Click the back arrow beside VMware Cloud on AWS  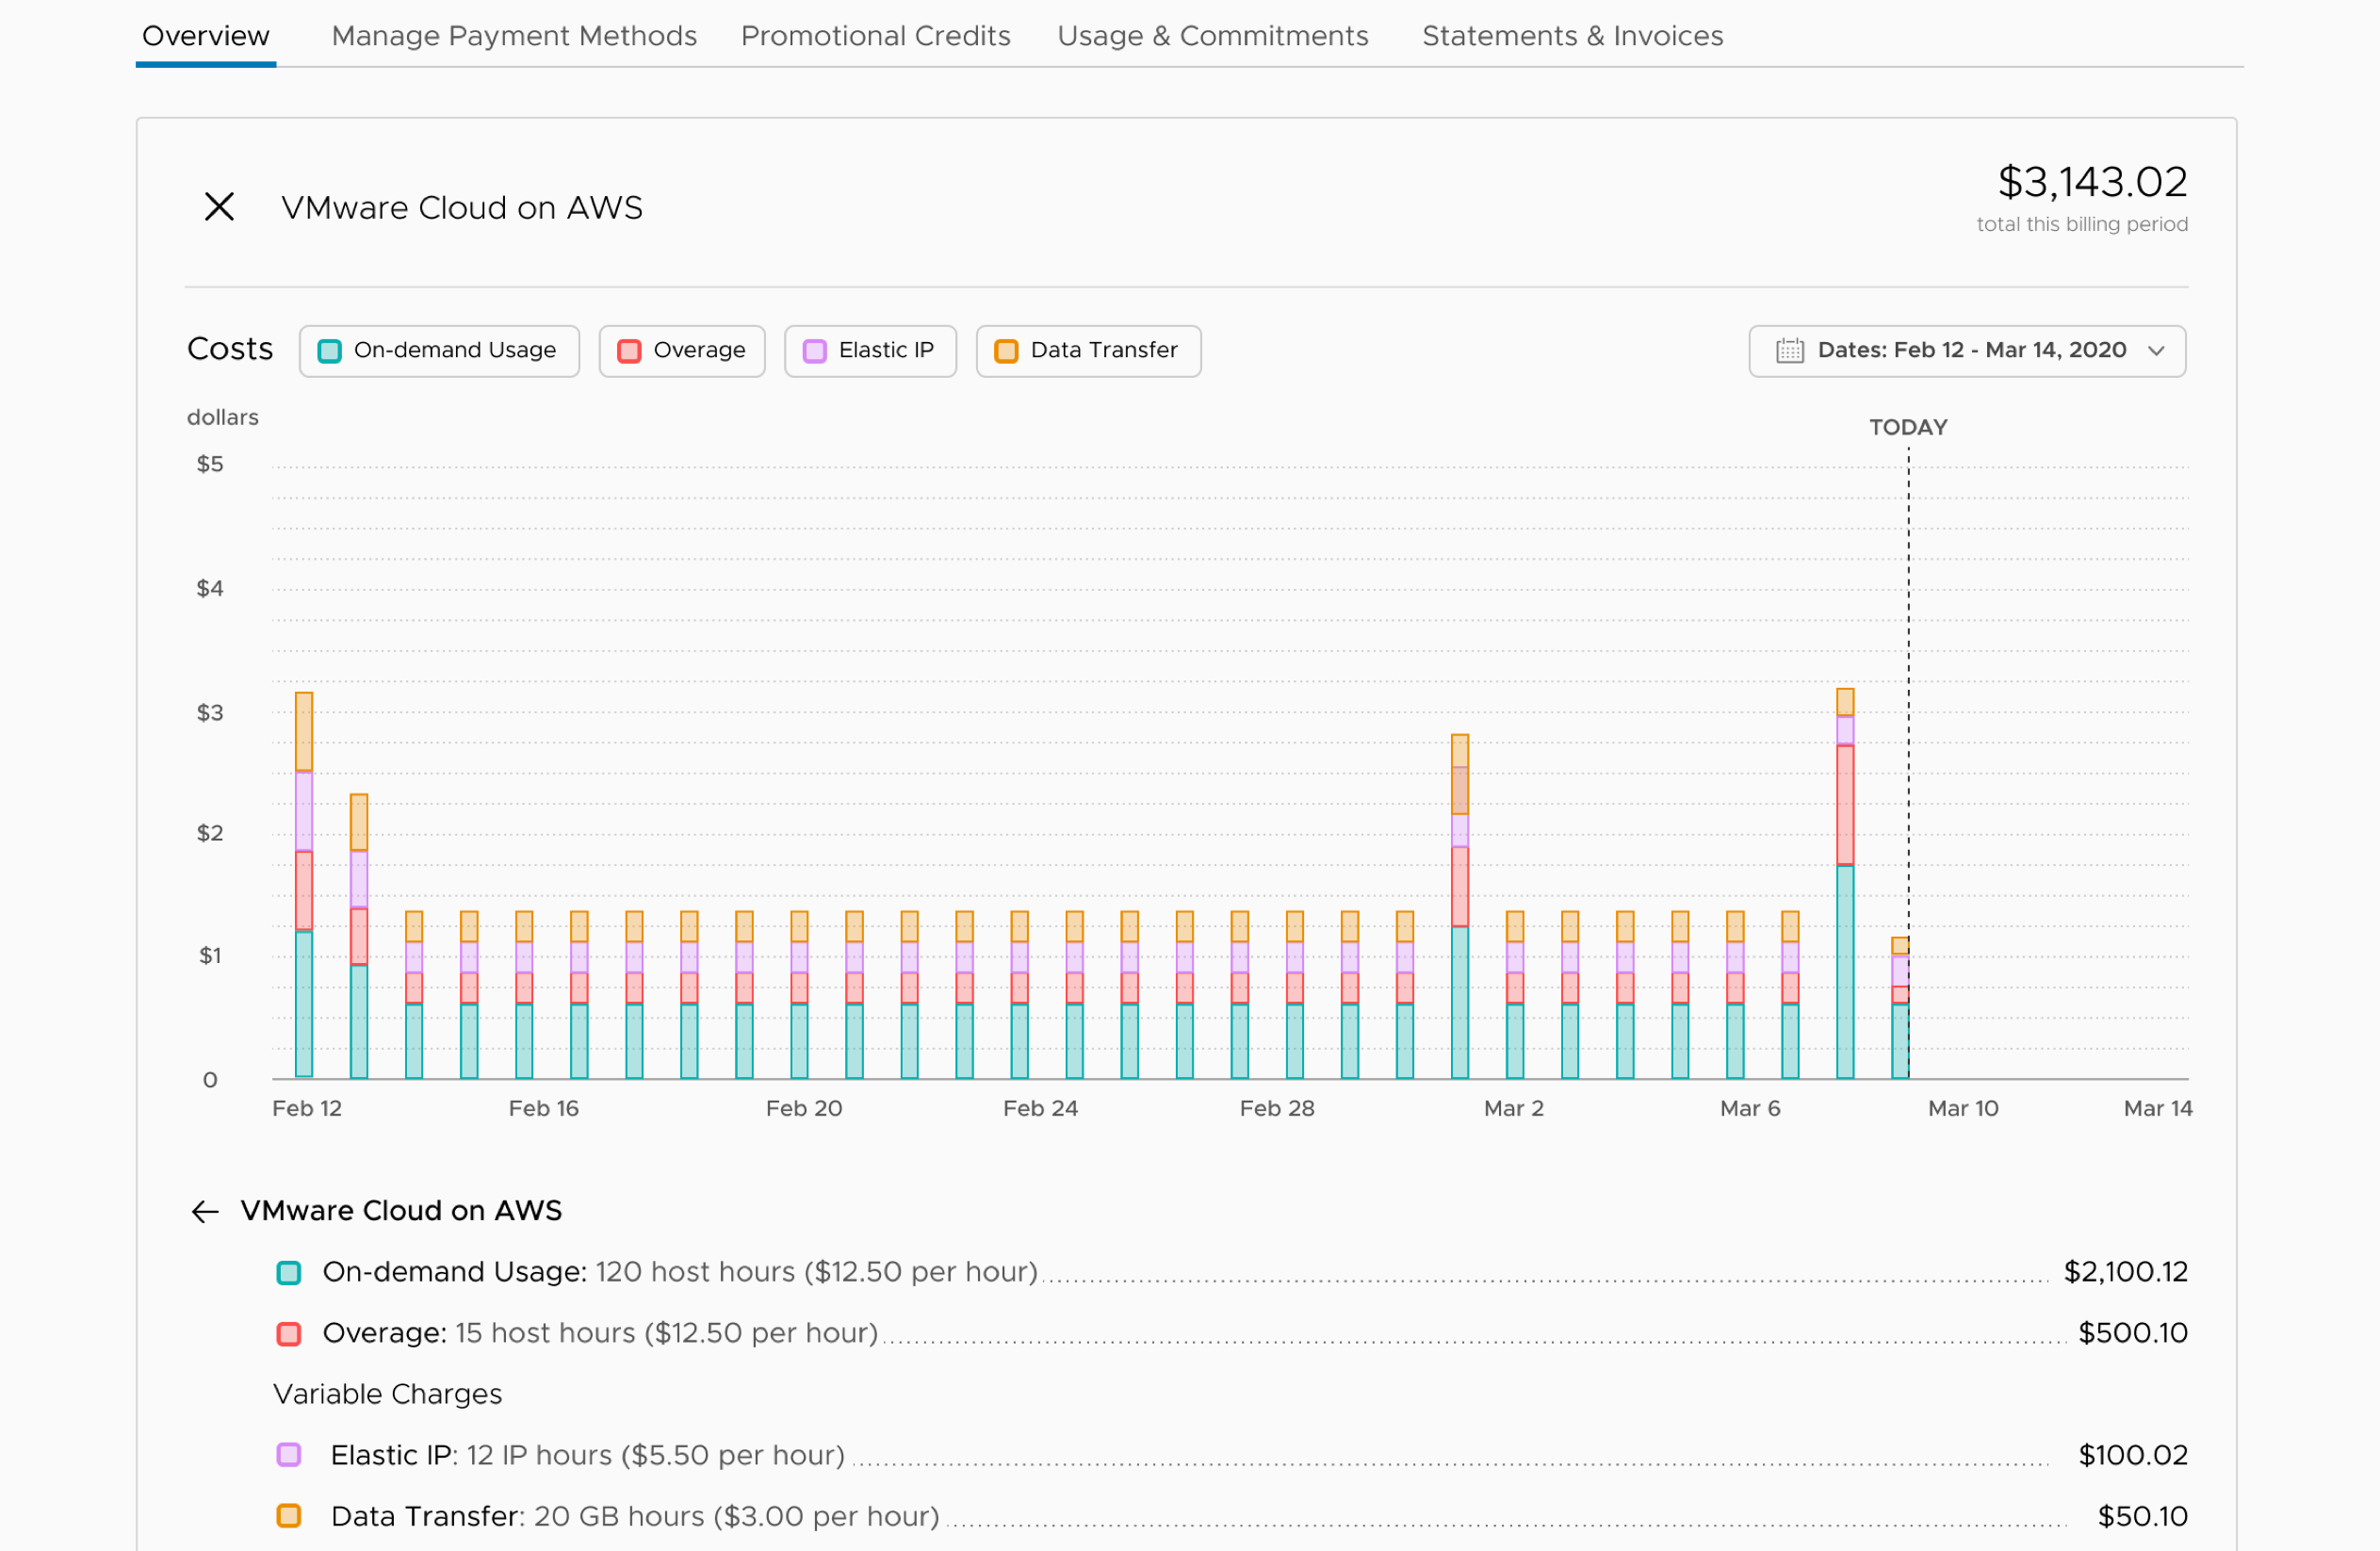coord(205,1211)
